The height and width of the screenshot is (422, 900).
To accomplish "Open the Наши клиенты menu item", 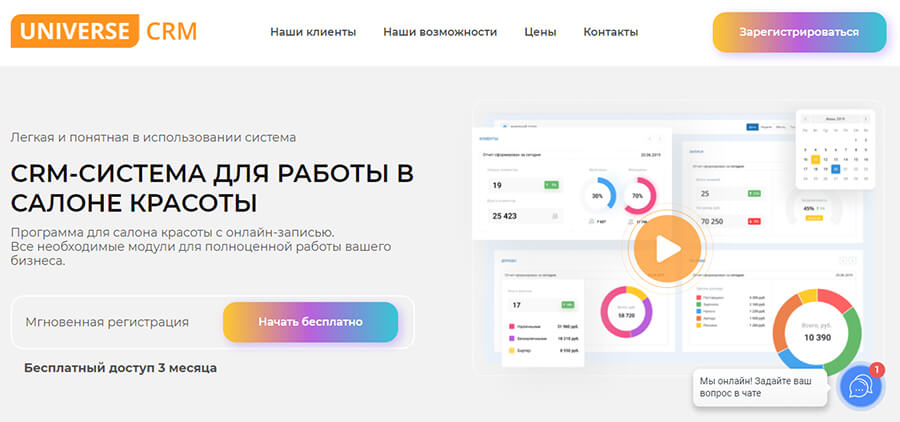I will (x=313, y=32).
